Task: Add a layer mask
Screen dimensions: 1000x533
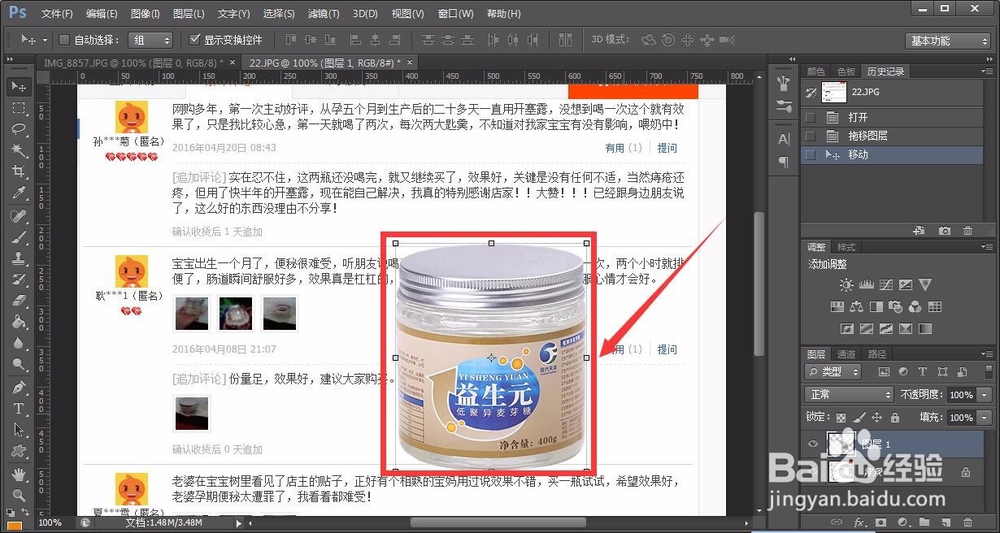Action: tap(881, 522)
